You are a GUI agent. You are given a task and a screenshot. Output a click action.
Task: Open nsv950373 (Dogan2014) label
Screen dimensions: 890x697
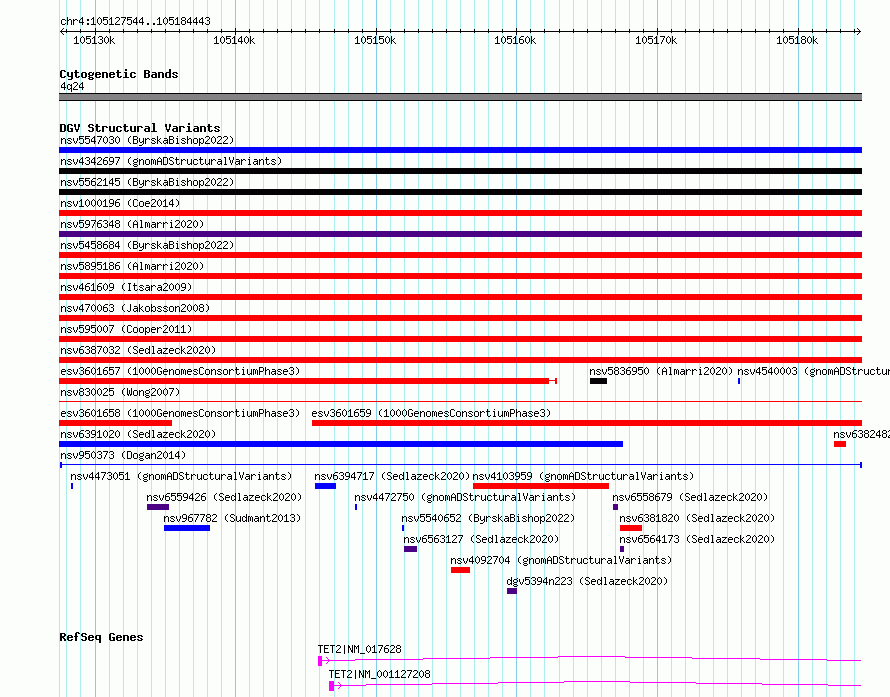coord(123,455)
